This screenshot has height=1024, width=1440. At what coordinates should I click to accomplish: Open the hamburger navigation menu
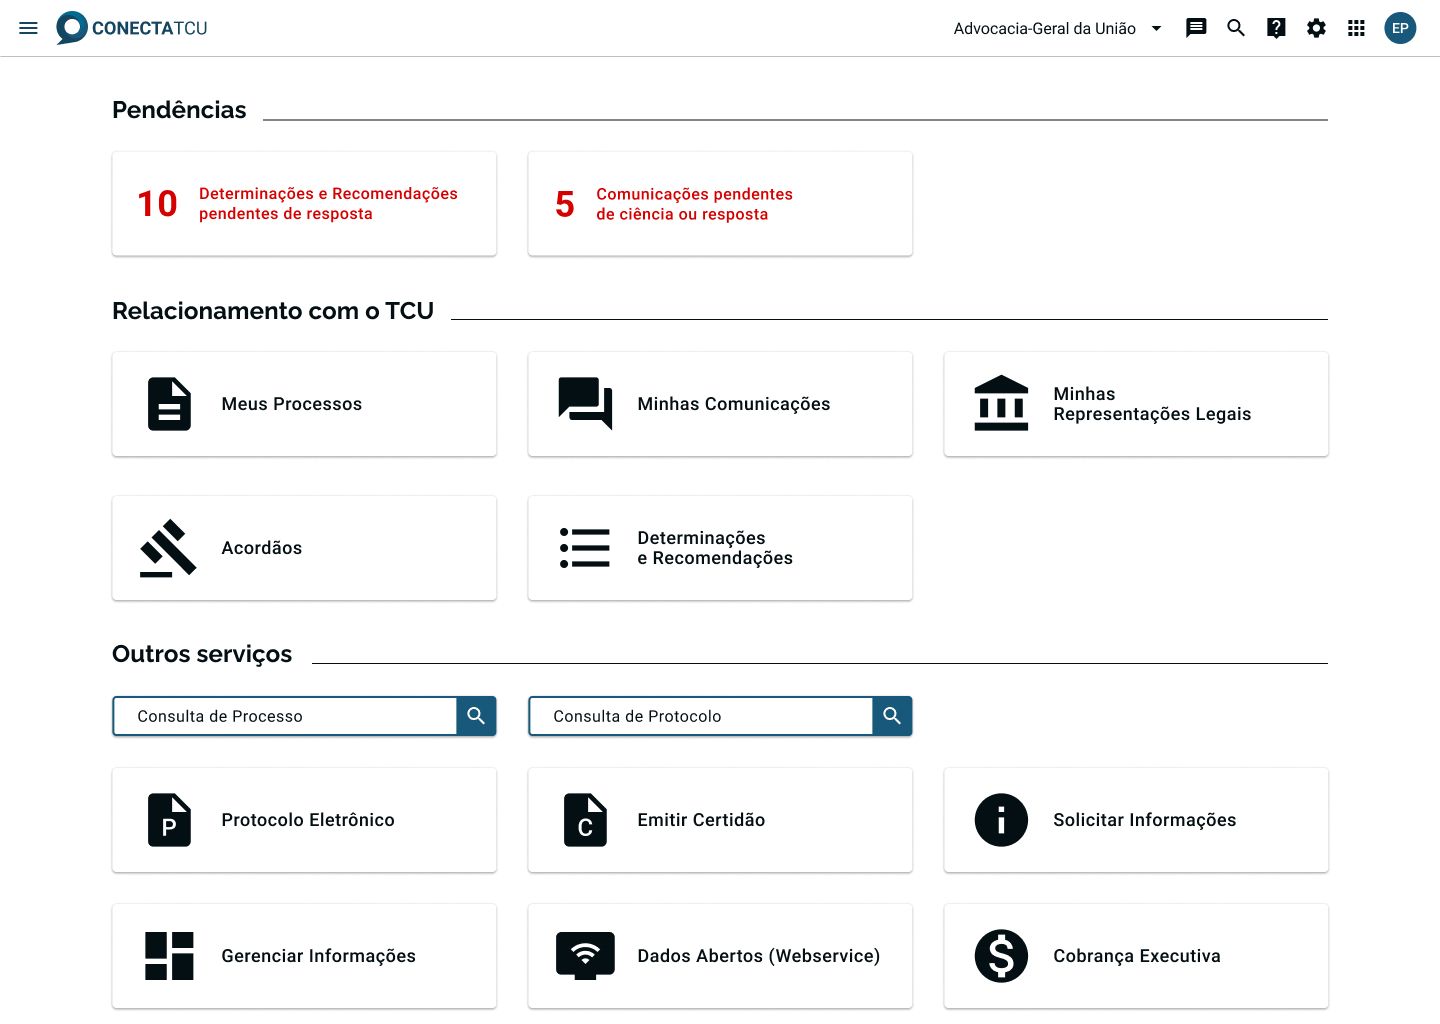pyautogui.click(x=28, y=28)
